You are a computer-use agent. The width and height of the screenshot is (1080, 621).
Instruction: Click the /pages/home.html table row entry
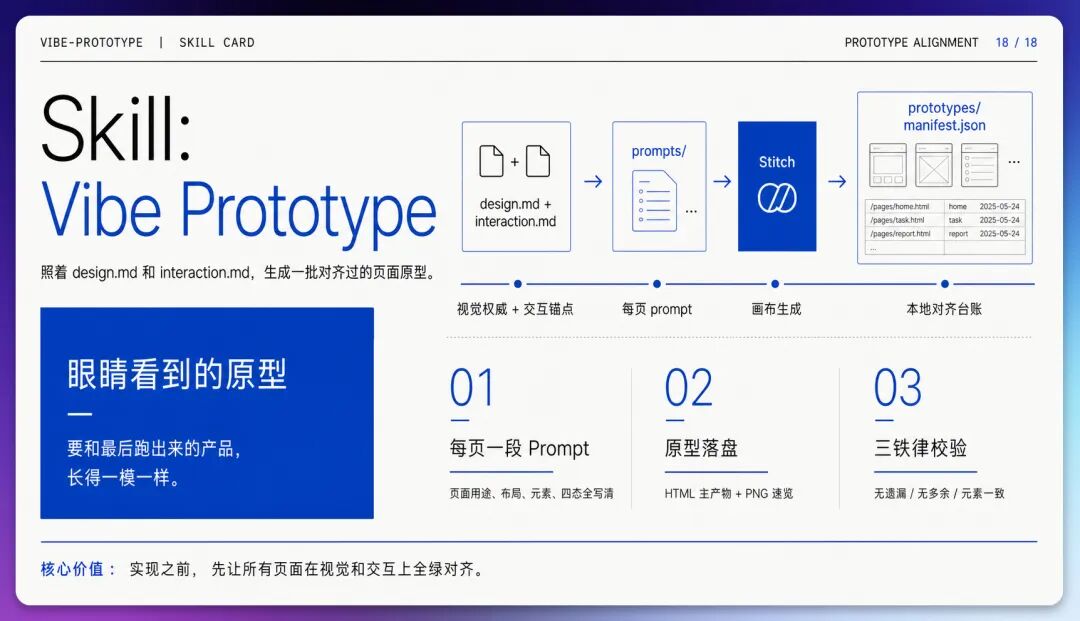(x=900, y=207)
